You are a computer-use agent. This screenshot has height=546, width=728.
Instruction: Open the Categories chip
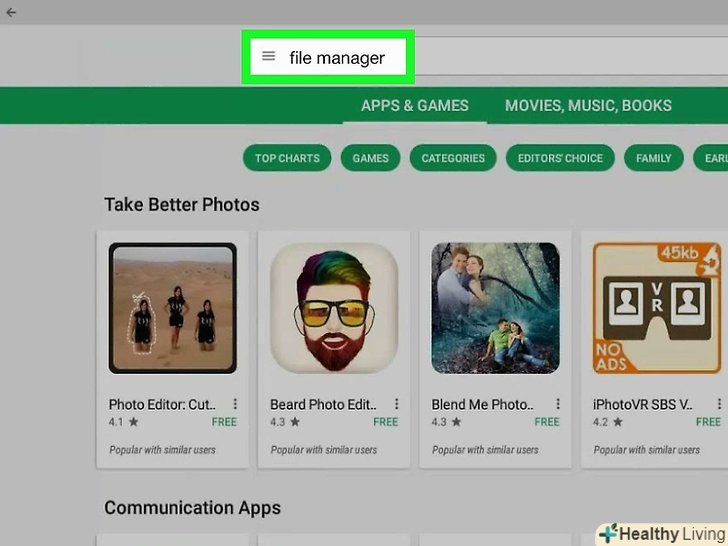tap(453, 158)
